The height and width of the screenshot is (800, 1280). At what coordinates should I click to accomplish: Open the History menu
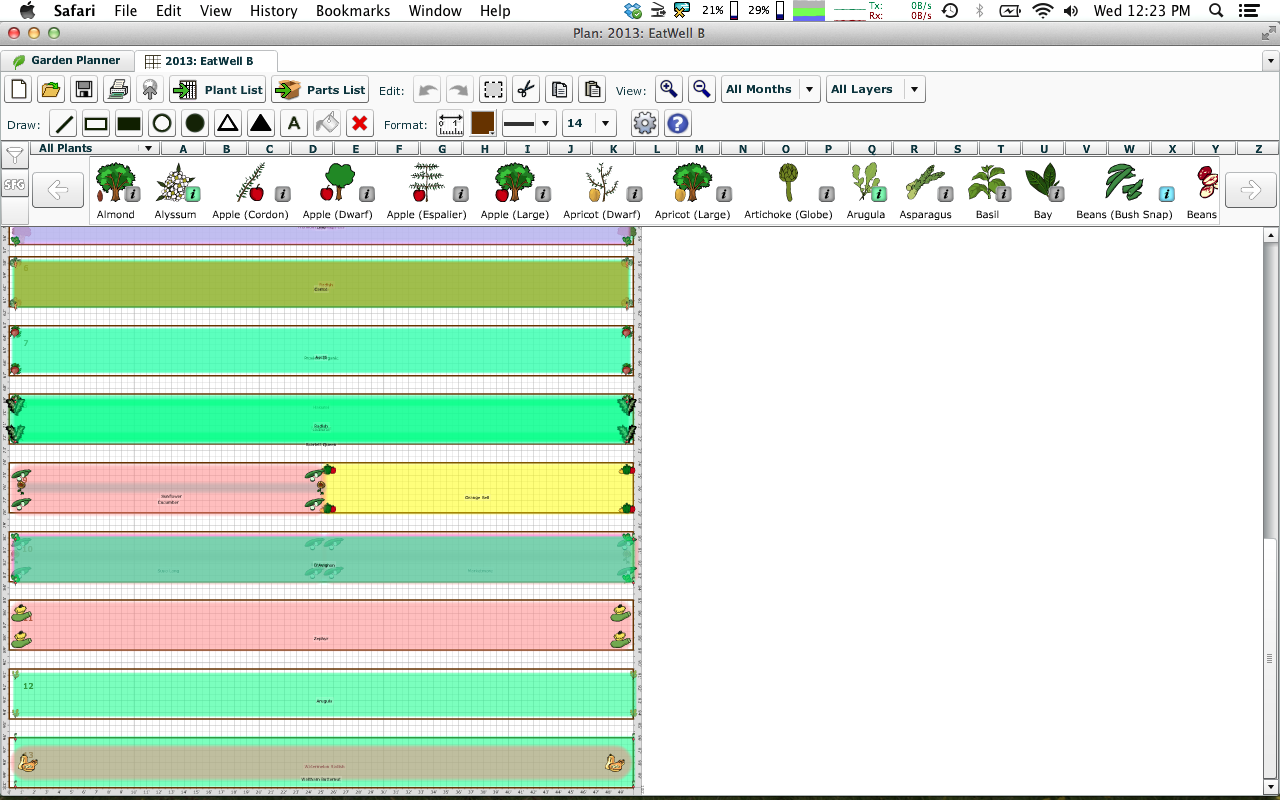tap(274, 11)
